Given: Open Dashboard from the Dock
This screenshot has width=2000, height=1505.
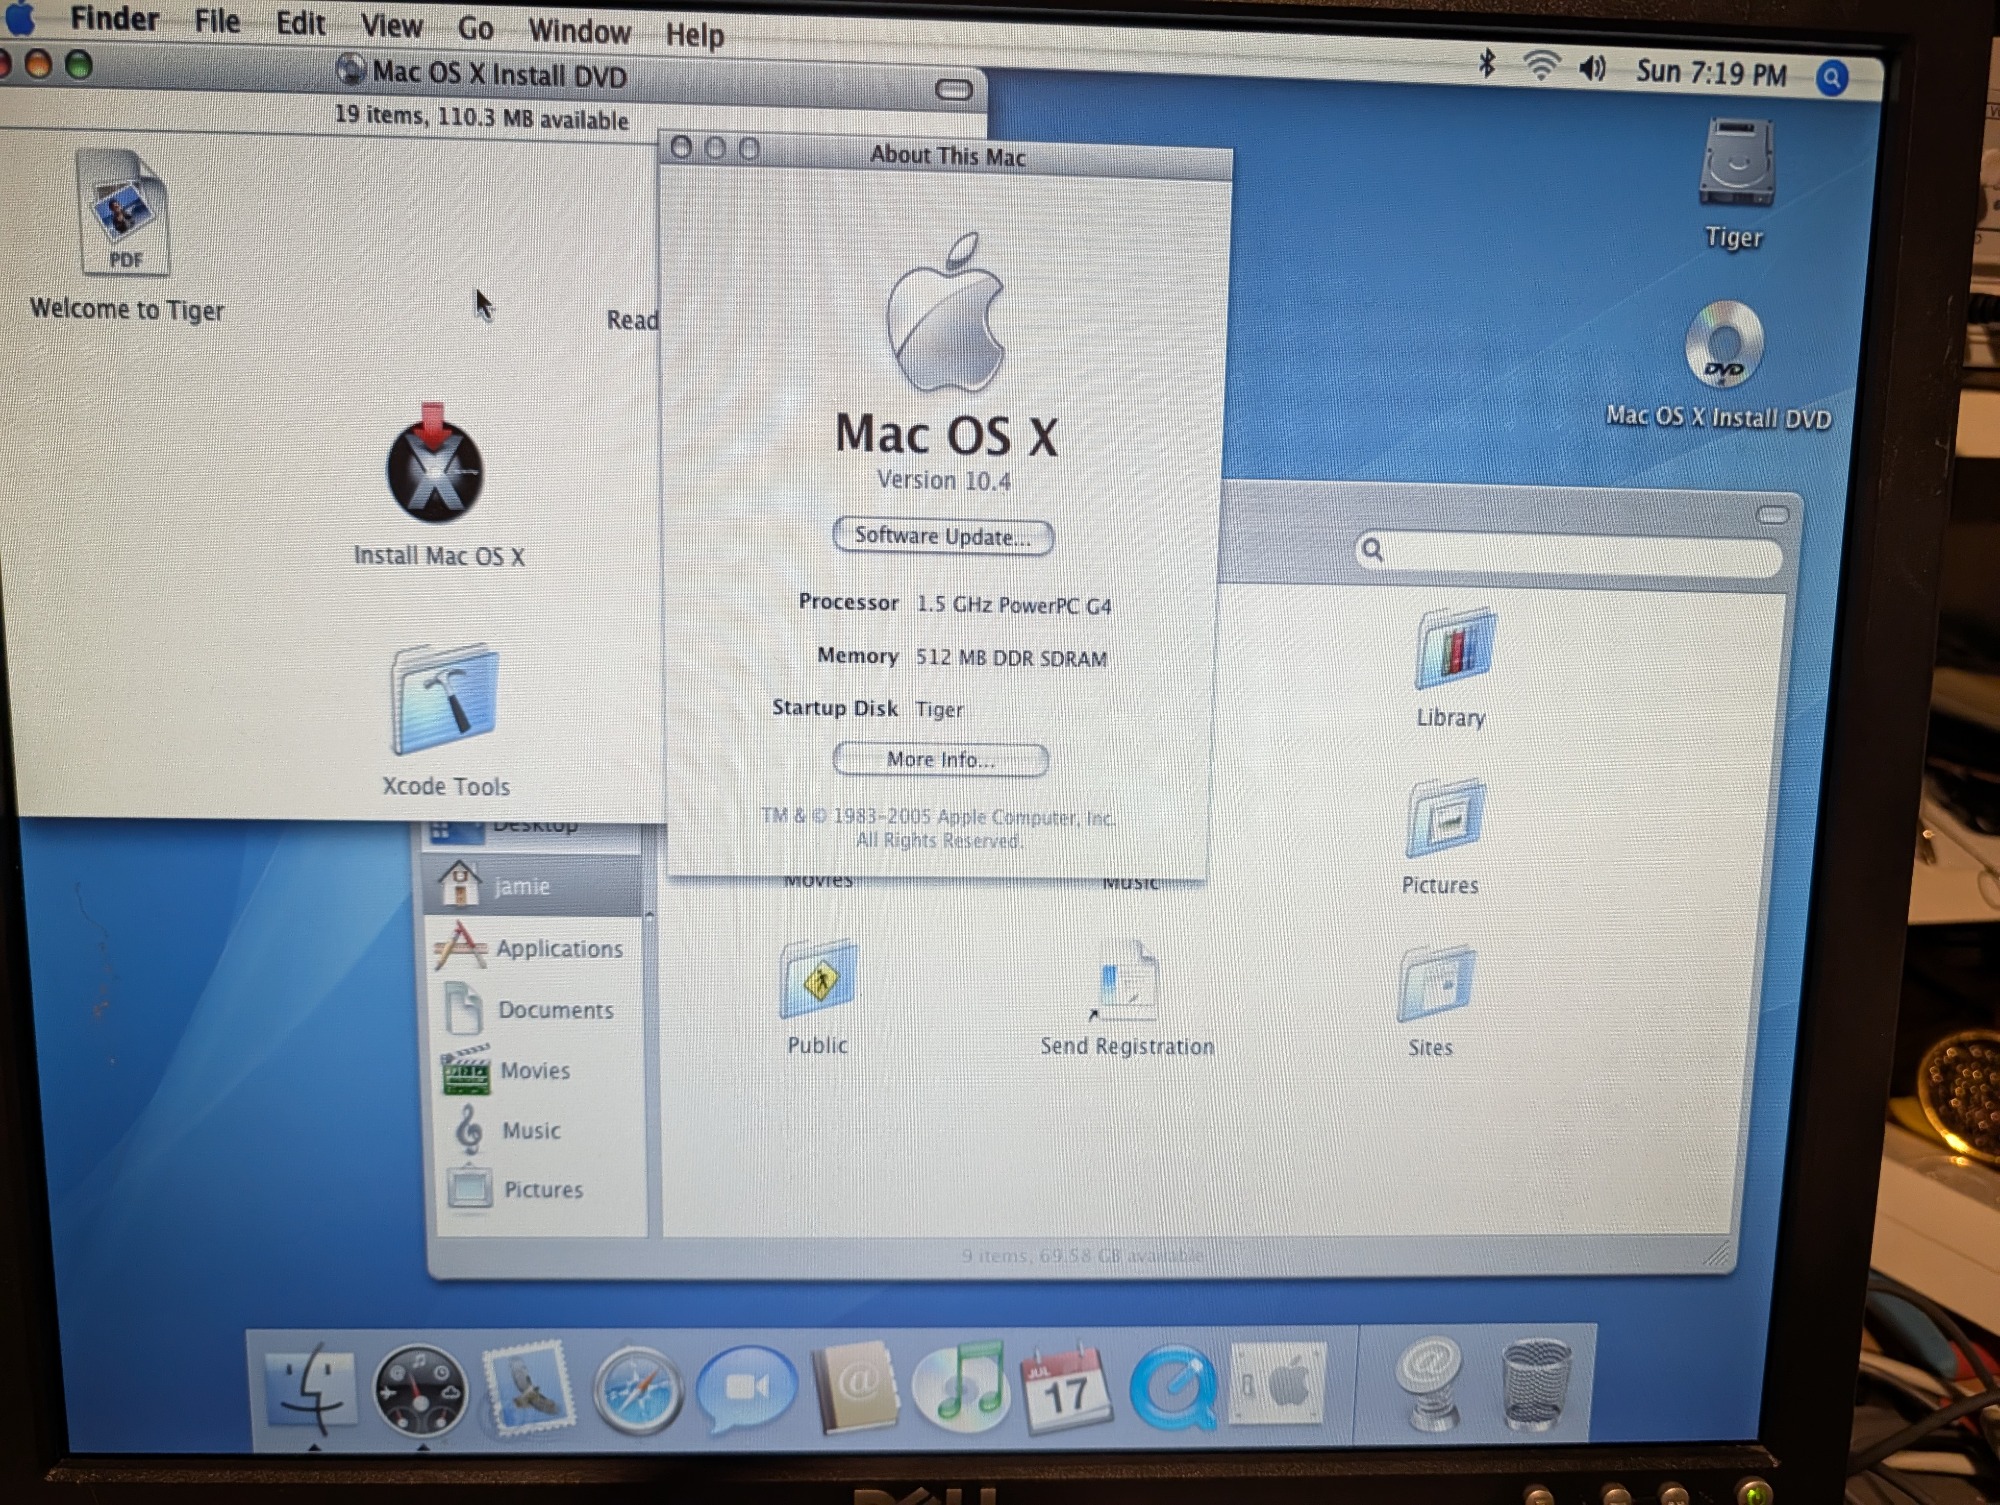Looking at the screenshot, I should tap(420, 1390).
